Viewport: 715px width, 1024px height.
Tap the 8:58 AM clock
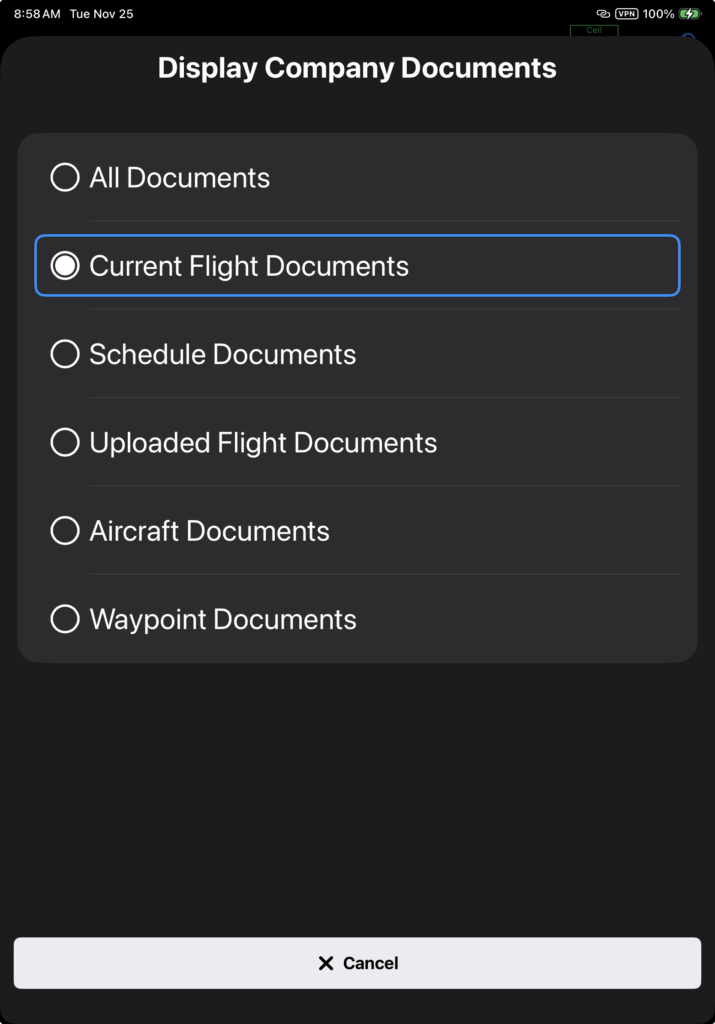(37, 14)
